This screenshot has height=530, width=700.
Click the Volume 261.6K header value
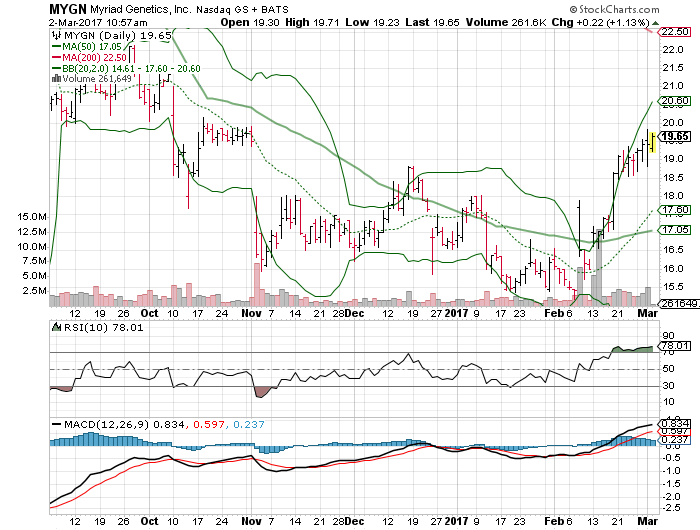[x=506, y=22]
